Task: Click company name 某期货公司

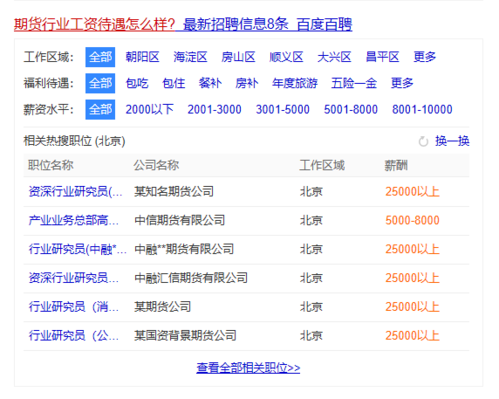Action: point(162,307)
